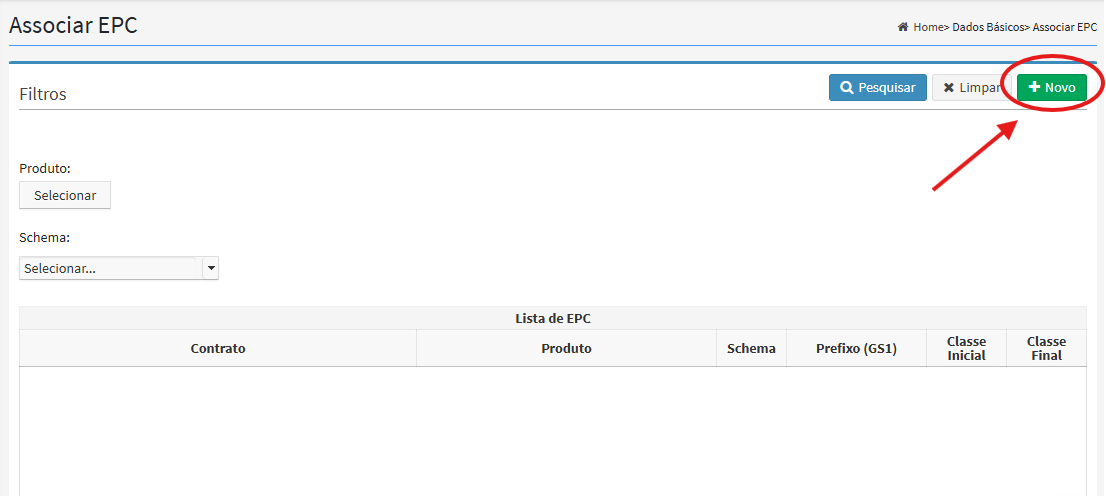1106x496 pixels.
Task: Expand the Schema dropdown arrow
Action: 210,268
